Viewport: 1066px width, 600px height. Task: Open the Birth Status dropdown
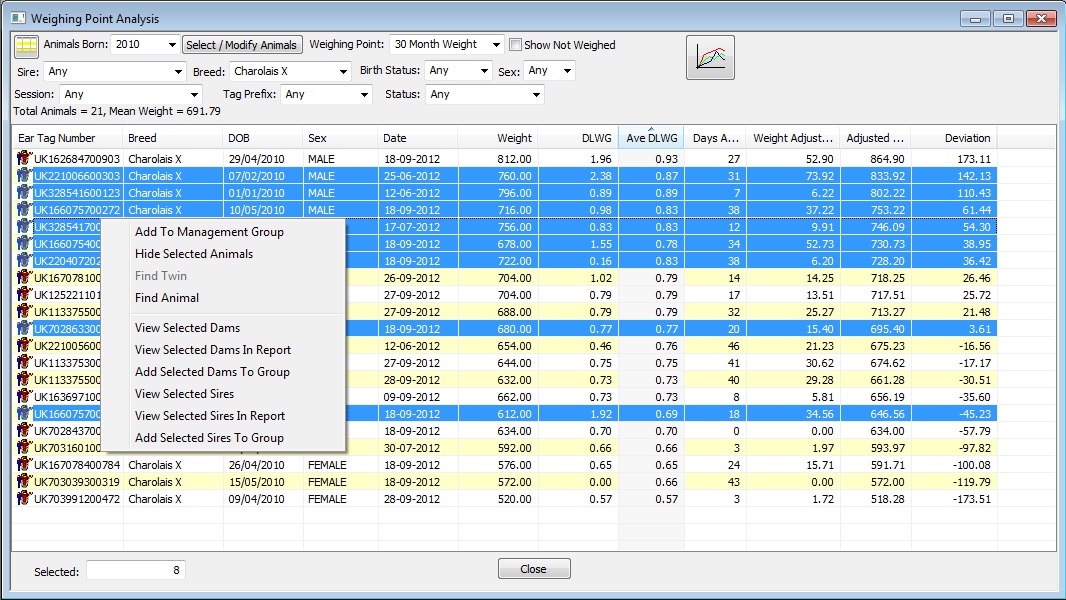click(484, 71)
